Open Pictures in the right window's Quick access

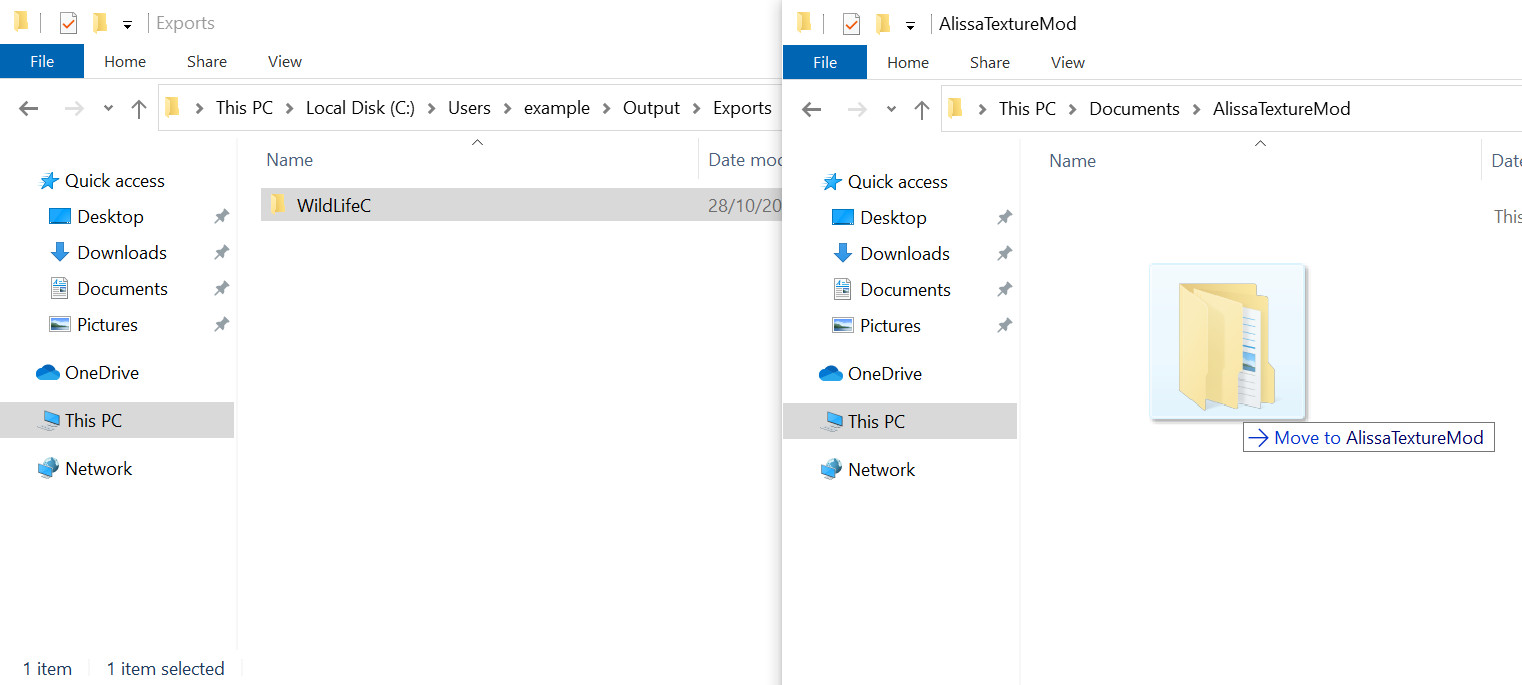pos(890,326)
